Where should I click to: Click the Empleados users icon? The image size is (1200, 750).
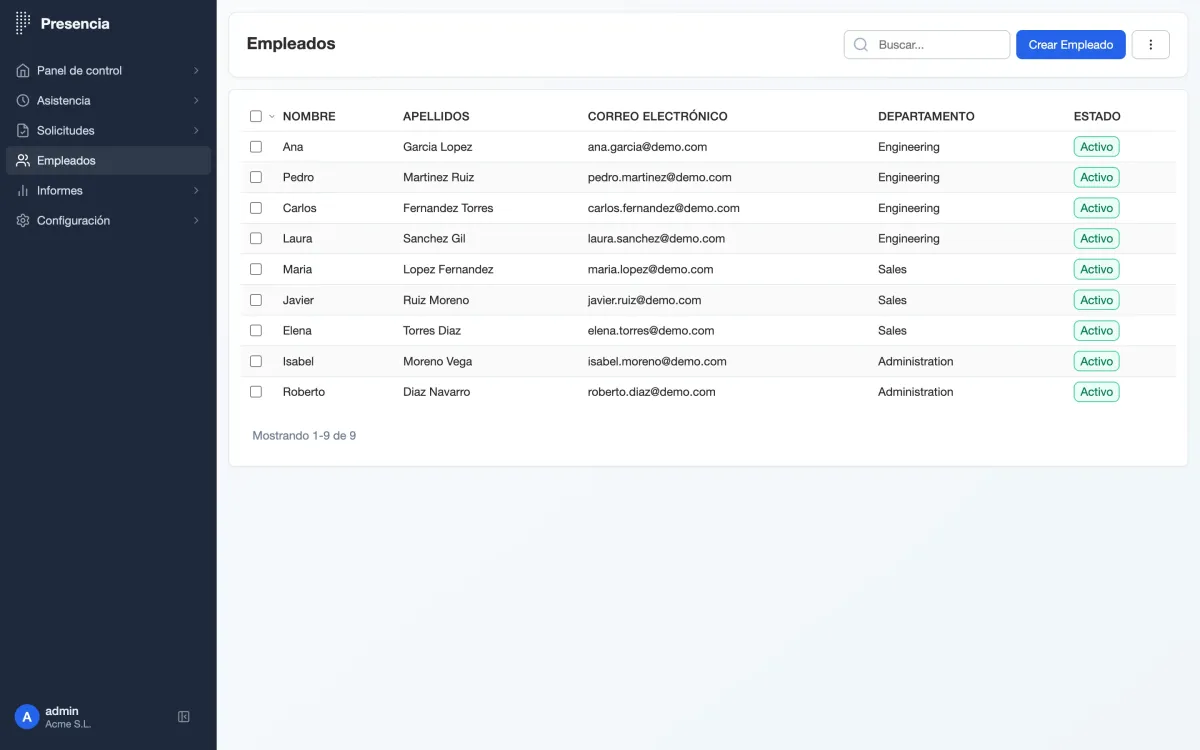pos(22,160)
